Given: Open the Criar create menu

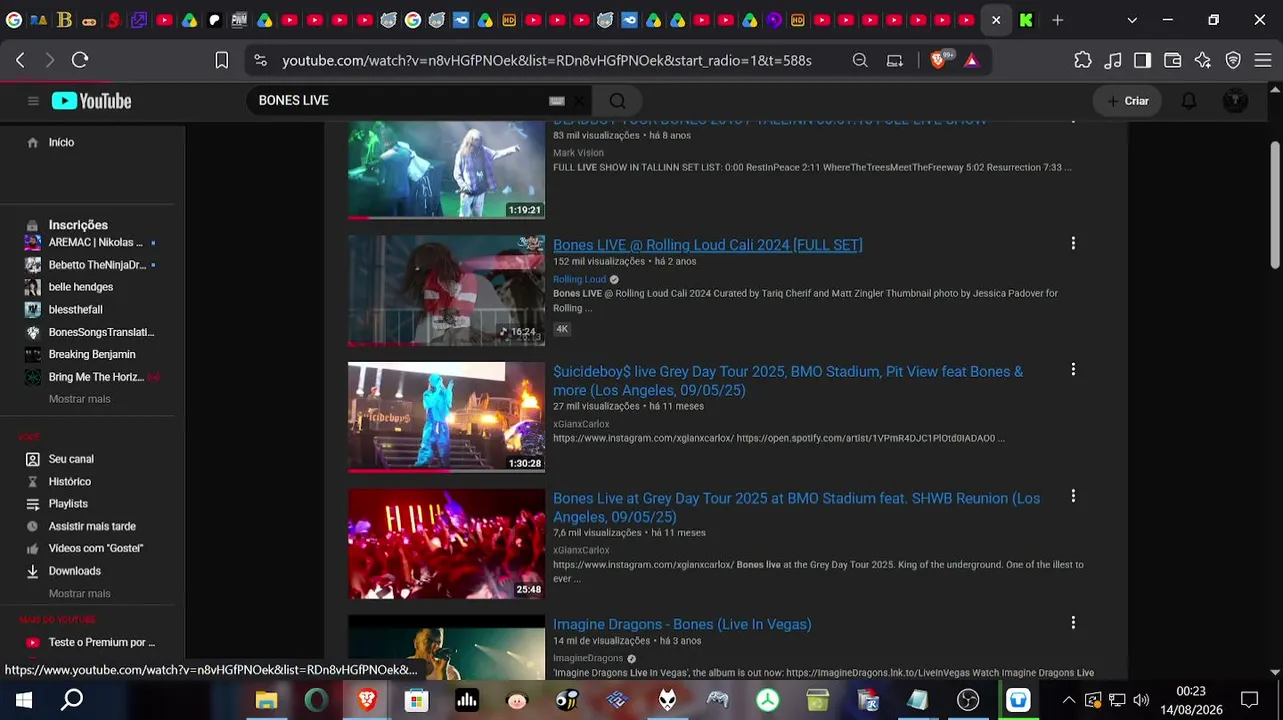Looking at the screenshot, I should (x=1128, y=101).
